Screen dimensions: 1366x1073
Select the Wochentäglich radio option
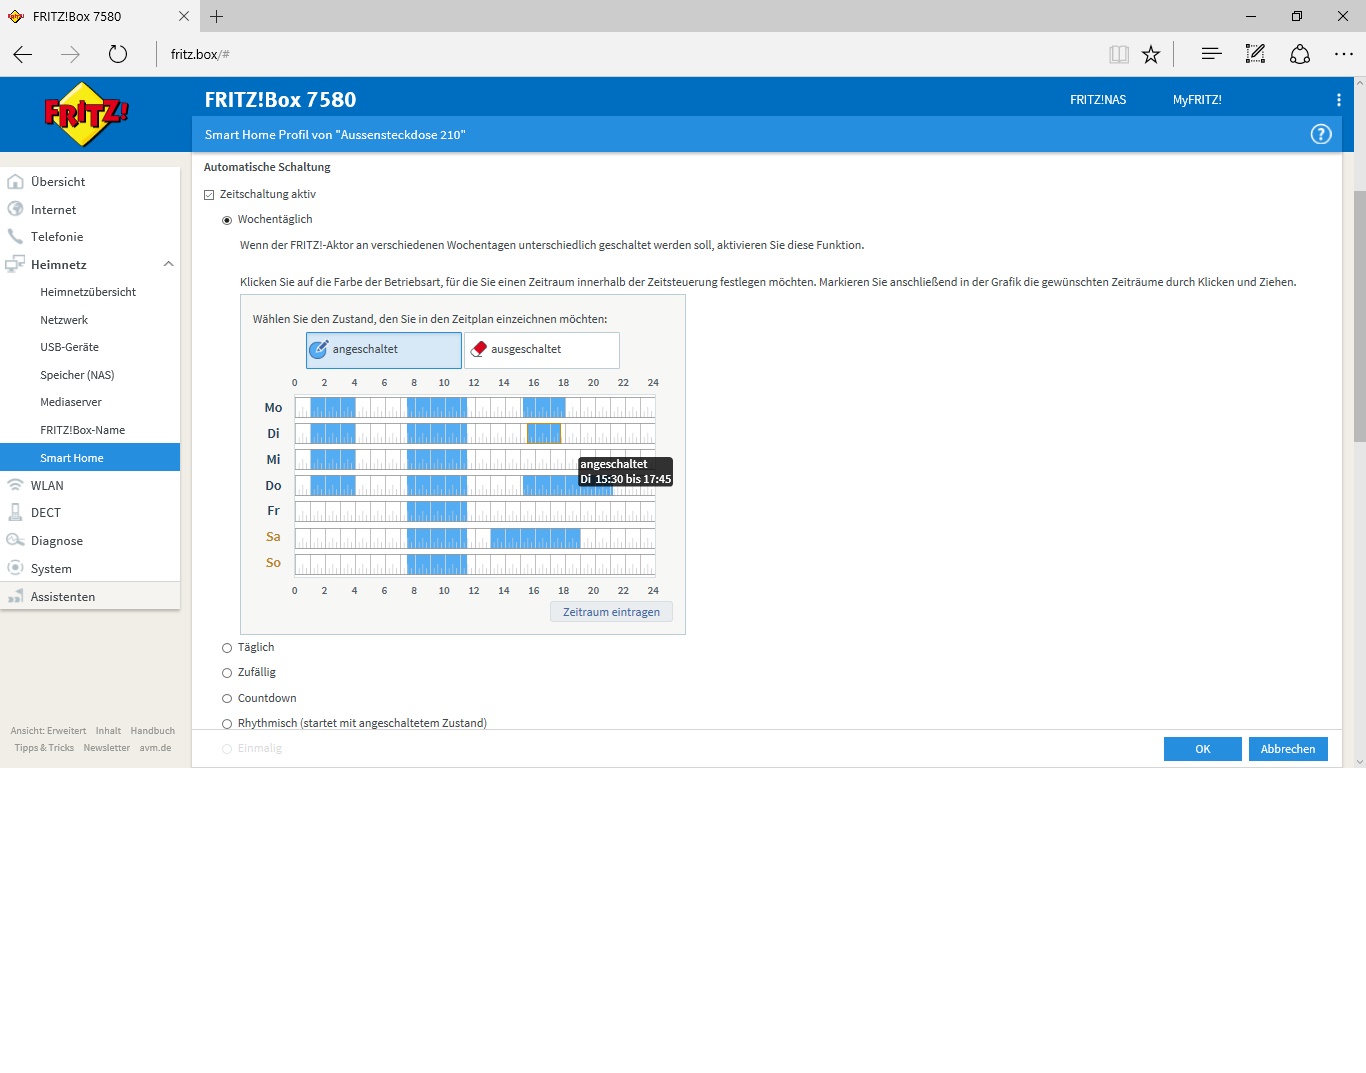point(227,220)
